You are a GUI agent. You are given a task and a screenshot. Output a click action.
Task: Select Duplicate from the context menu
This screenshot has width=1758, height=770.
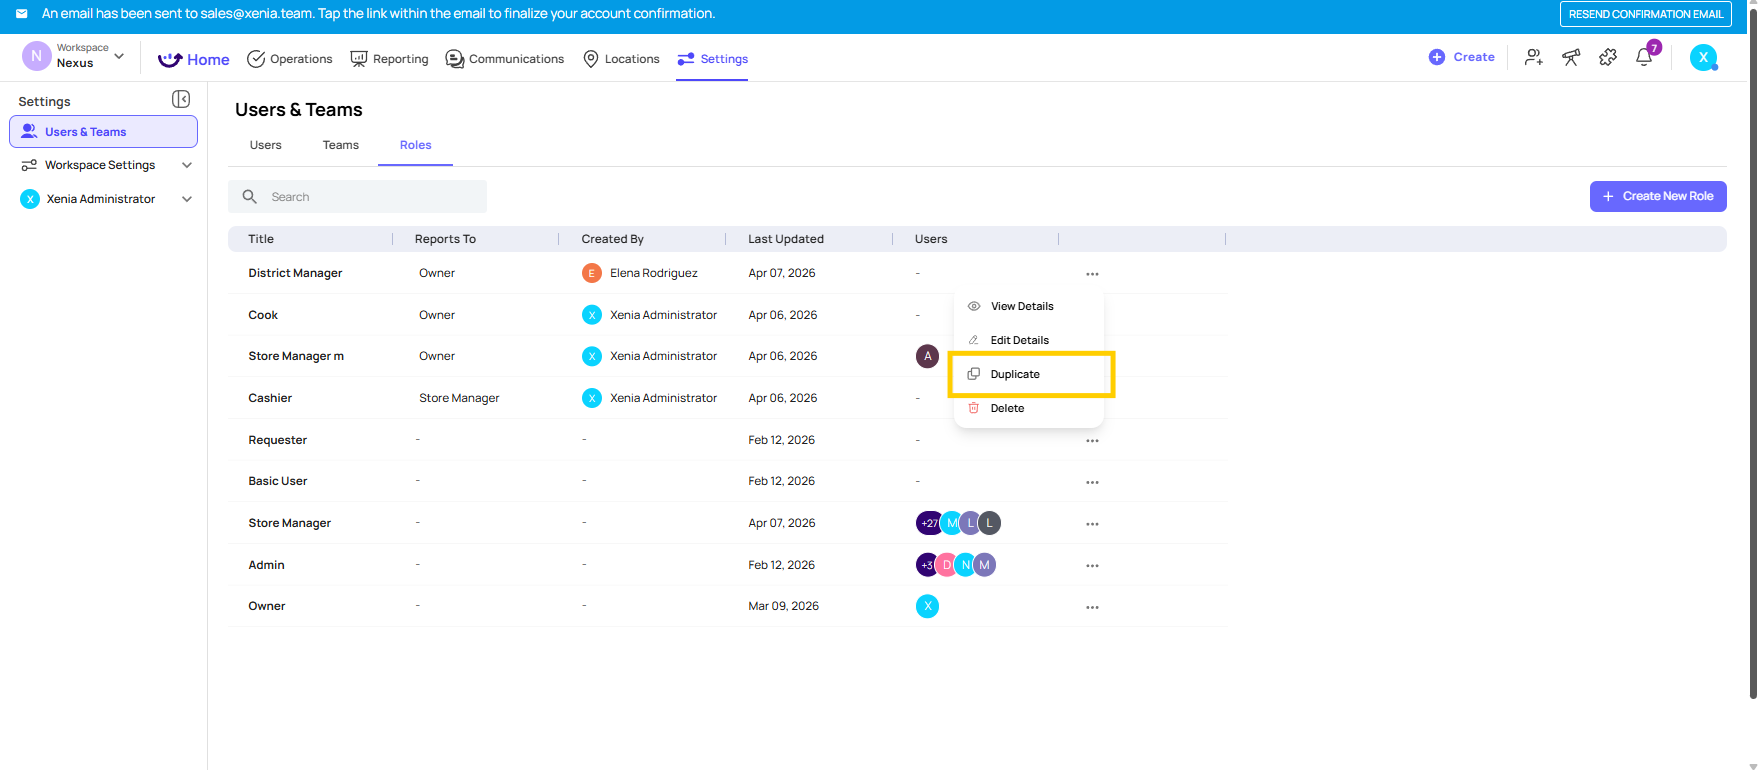1015,374
